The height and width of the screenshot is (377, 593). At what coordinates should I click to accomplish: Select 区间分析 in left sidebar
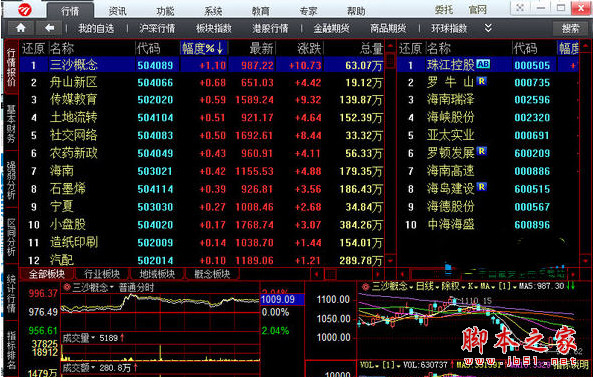click(x=11, y=237)
